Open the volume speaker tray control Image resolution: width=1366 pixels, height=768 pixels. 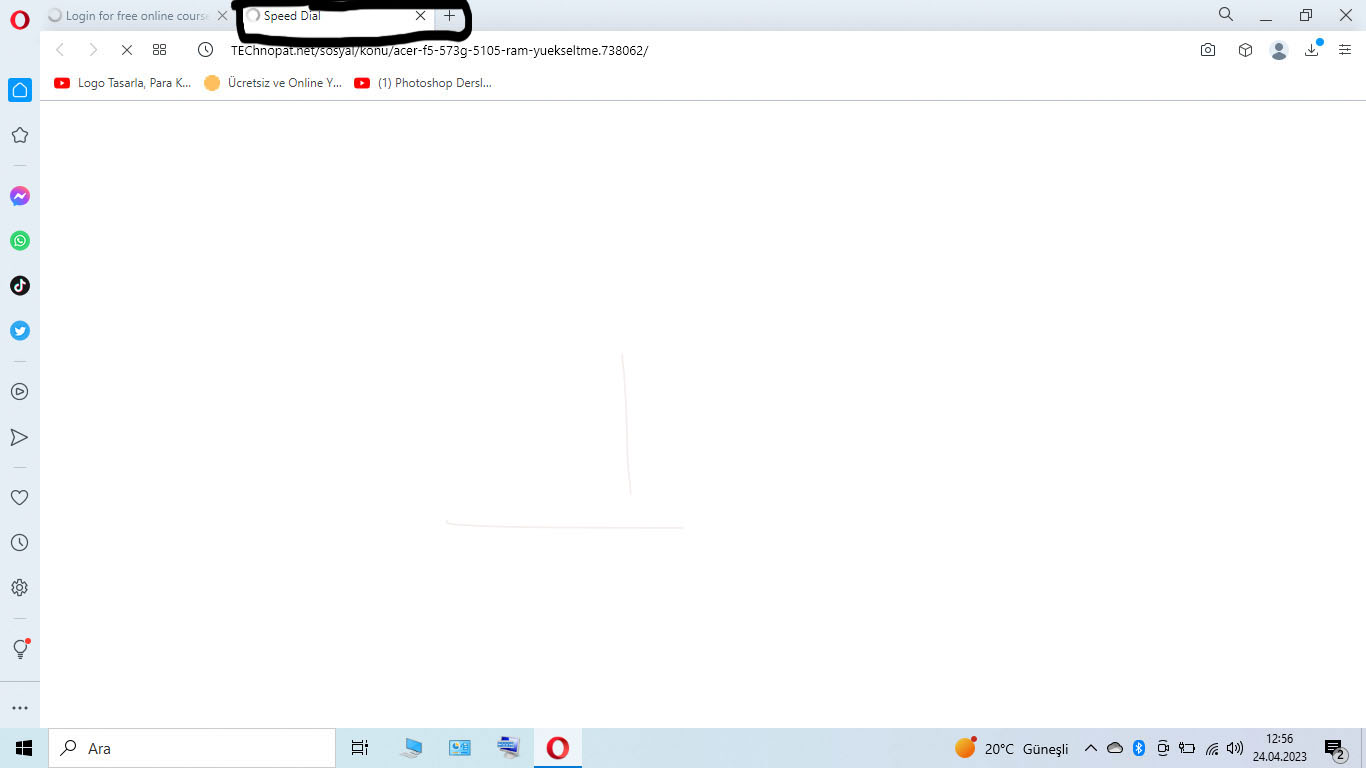click(1235, 748)
